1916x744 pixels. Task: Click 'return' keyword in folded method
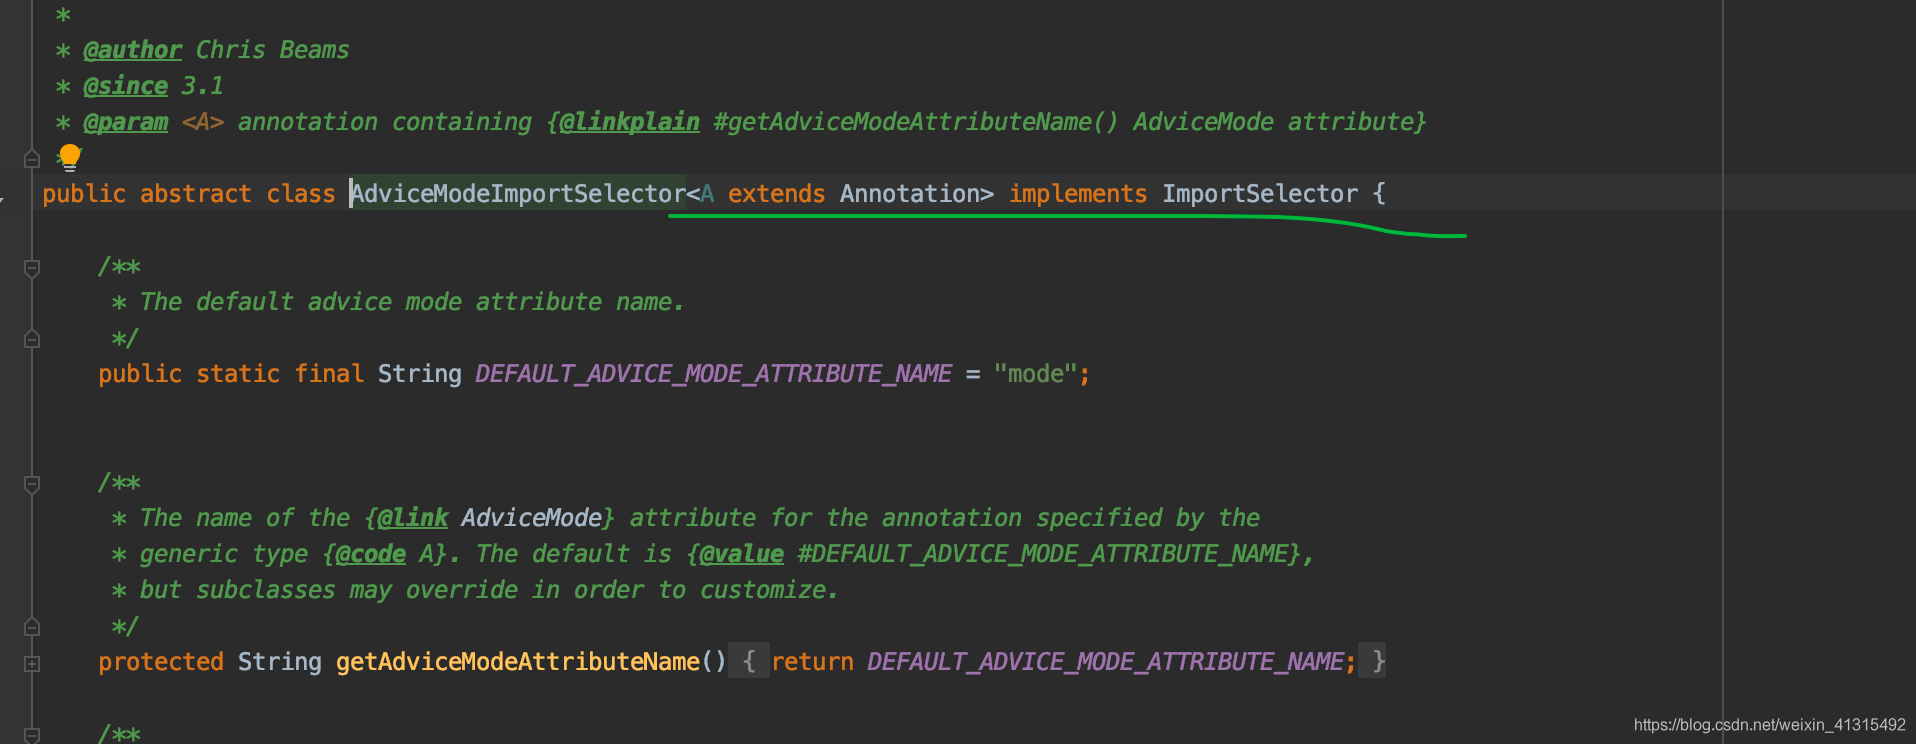click(x=812, y=662)
